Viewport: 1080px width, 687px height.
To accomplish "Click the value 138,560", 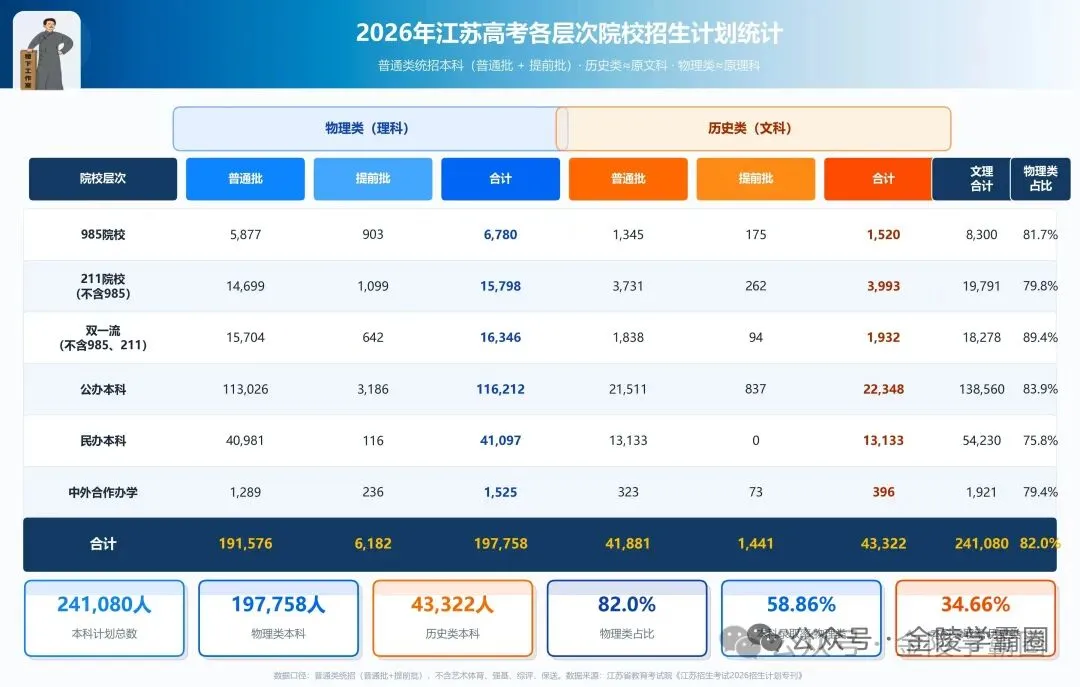I will click(x=982, y=389).
